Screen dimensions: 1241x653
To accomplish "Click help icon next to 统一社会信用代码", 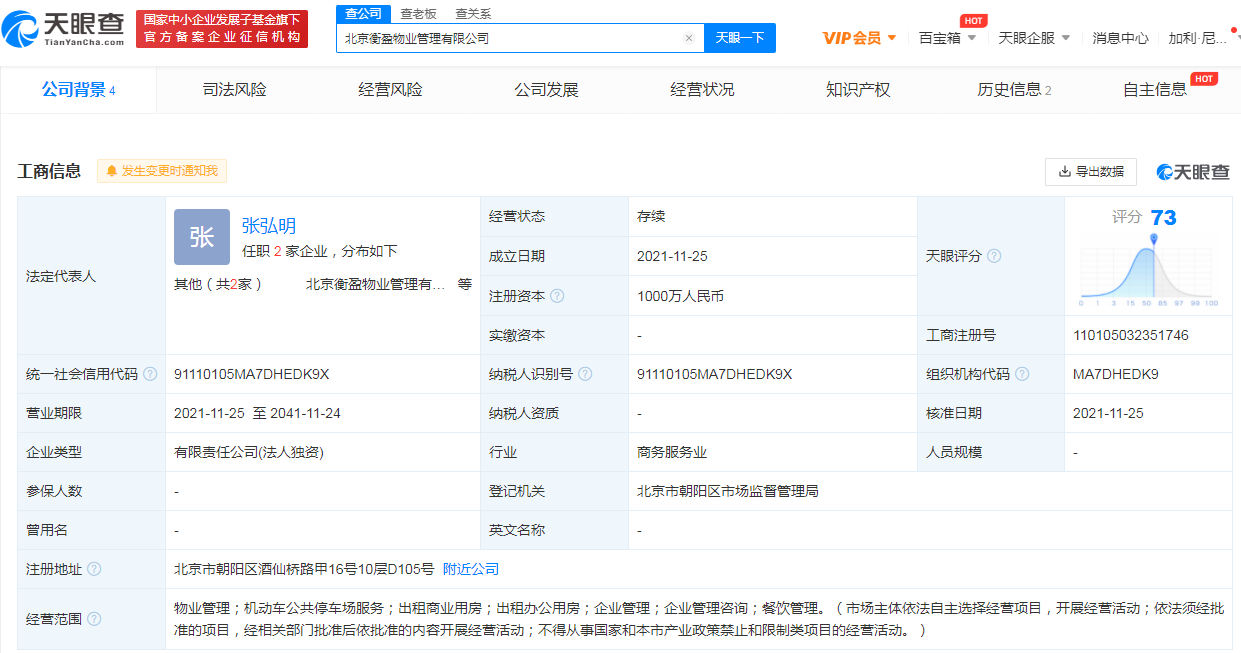I will (x=150, y=374).
